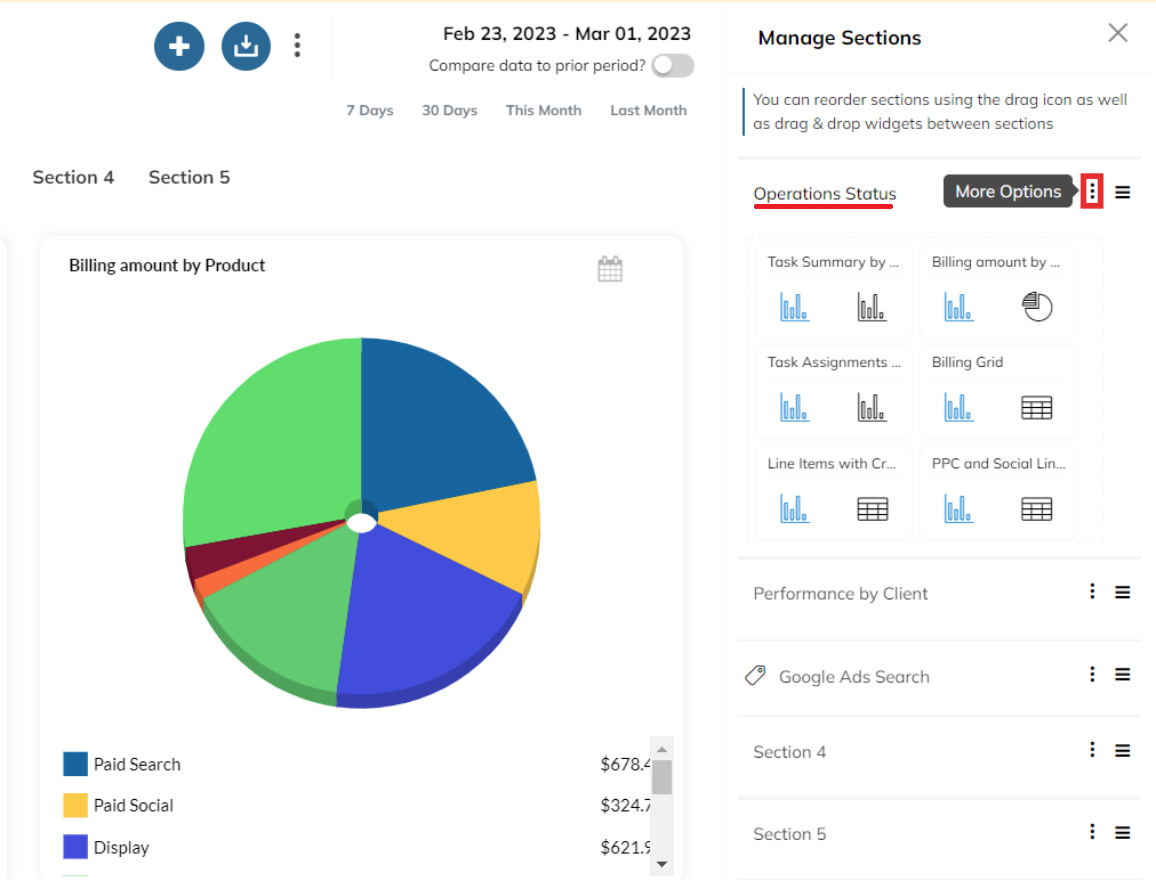The height and width of the screenshot is (880, 1156).
Task: Click drag handle icon for Operations Status
Action: 1122,192
